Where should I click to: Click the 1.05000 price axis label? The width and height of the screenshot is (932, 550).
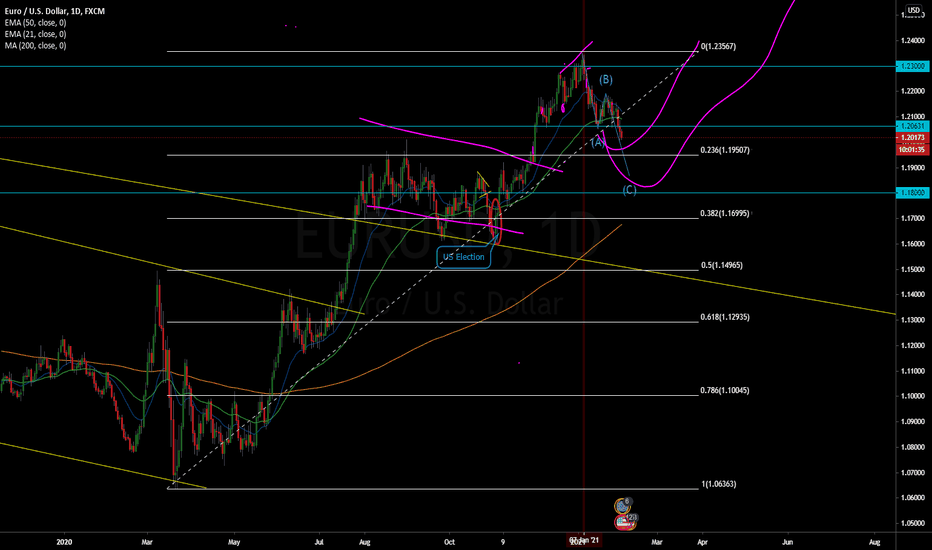click(912, 523)
